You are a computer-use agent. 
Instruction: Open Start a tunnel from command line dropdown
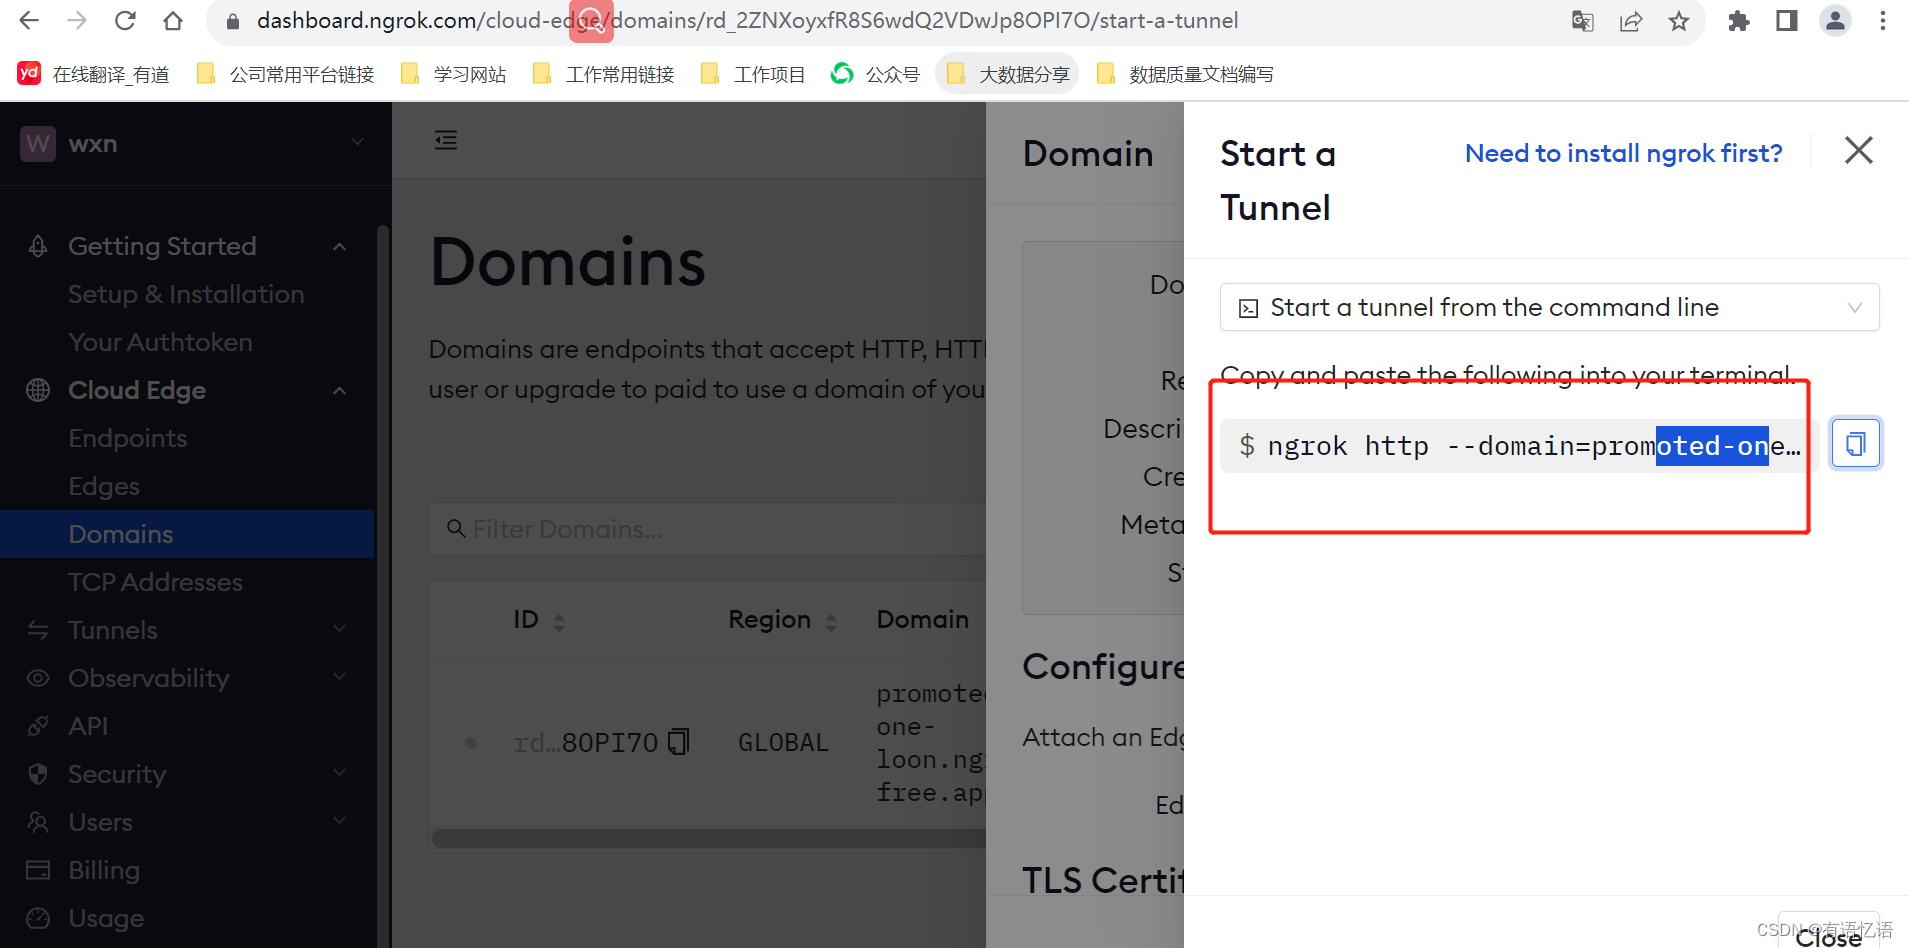click(x=1549, y=307)
